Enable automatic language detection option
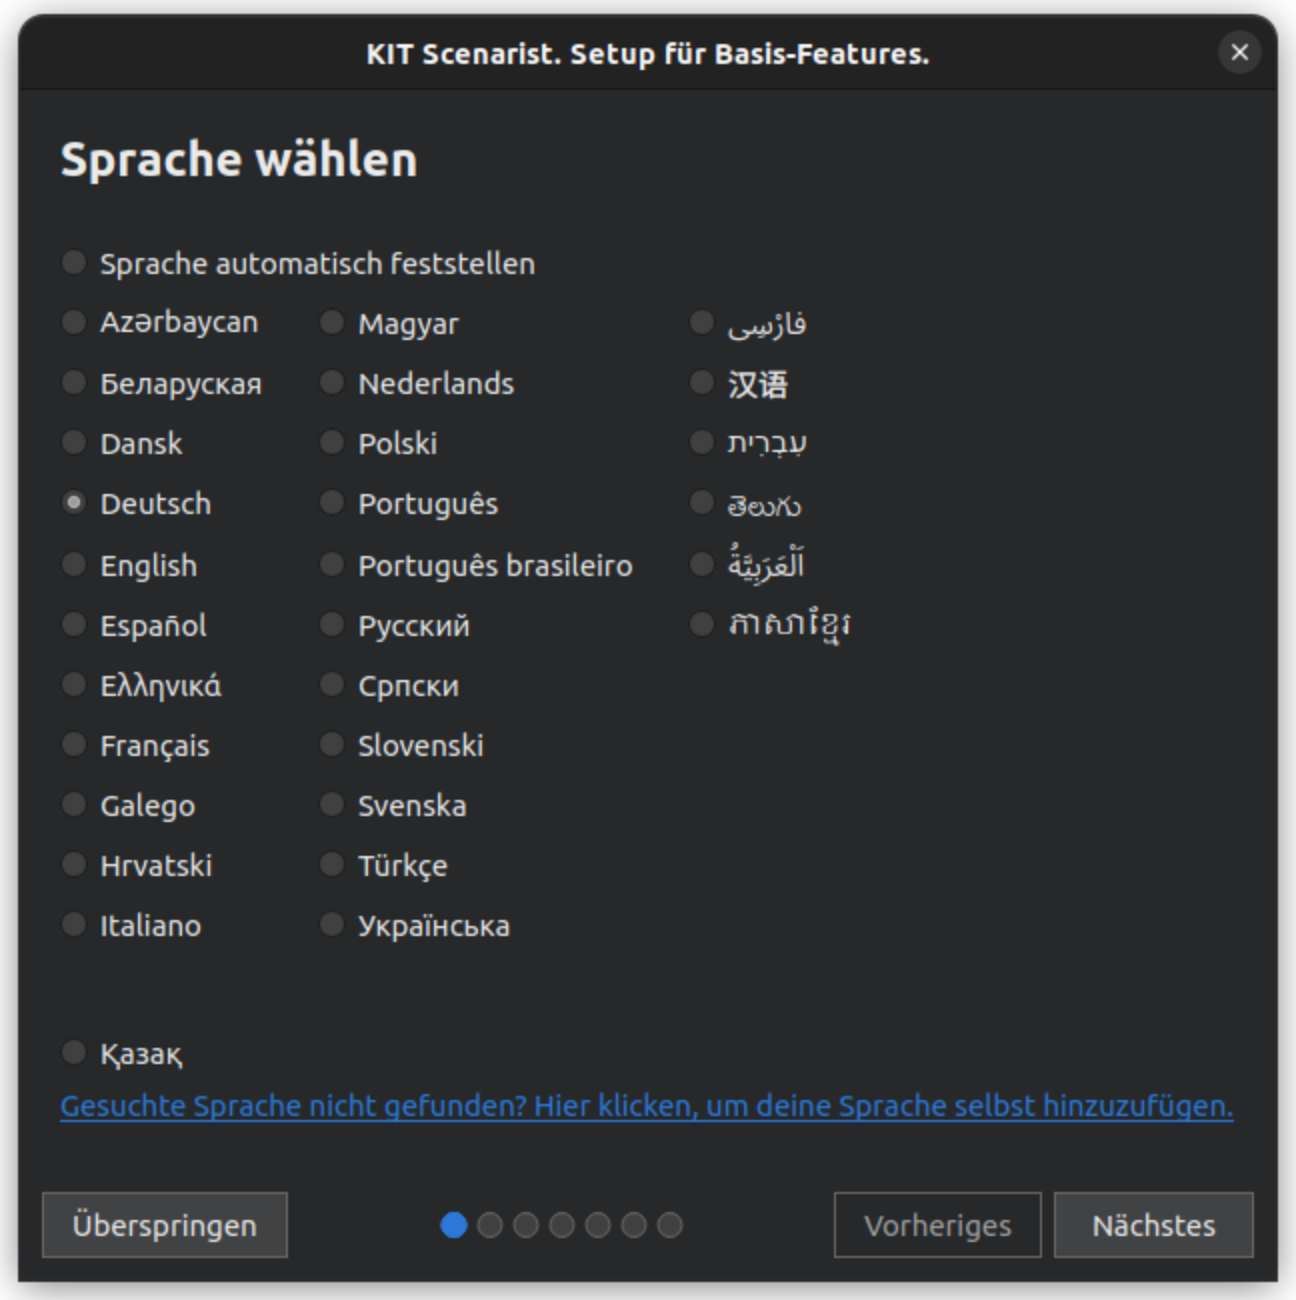The image size is (1296, 1300). tap(74, 263)
